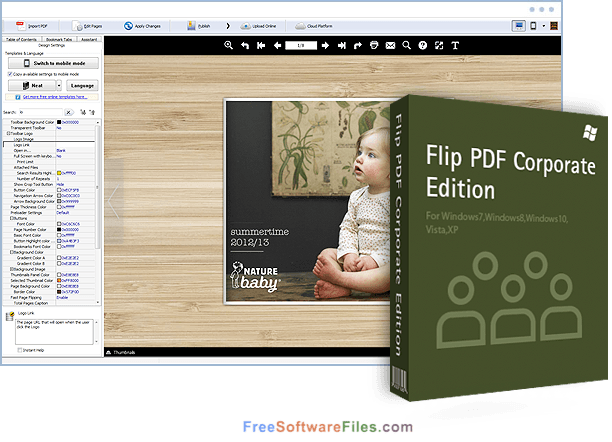
Task: Toggle Copy available settings to mobile mode
Action: click(x=10, y=74)
